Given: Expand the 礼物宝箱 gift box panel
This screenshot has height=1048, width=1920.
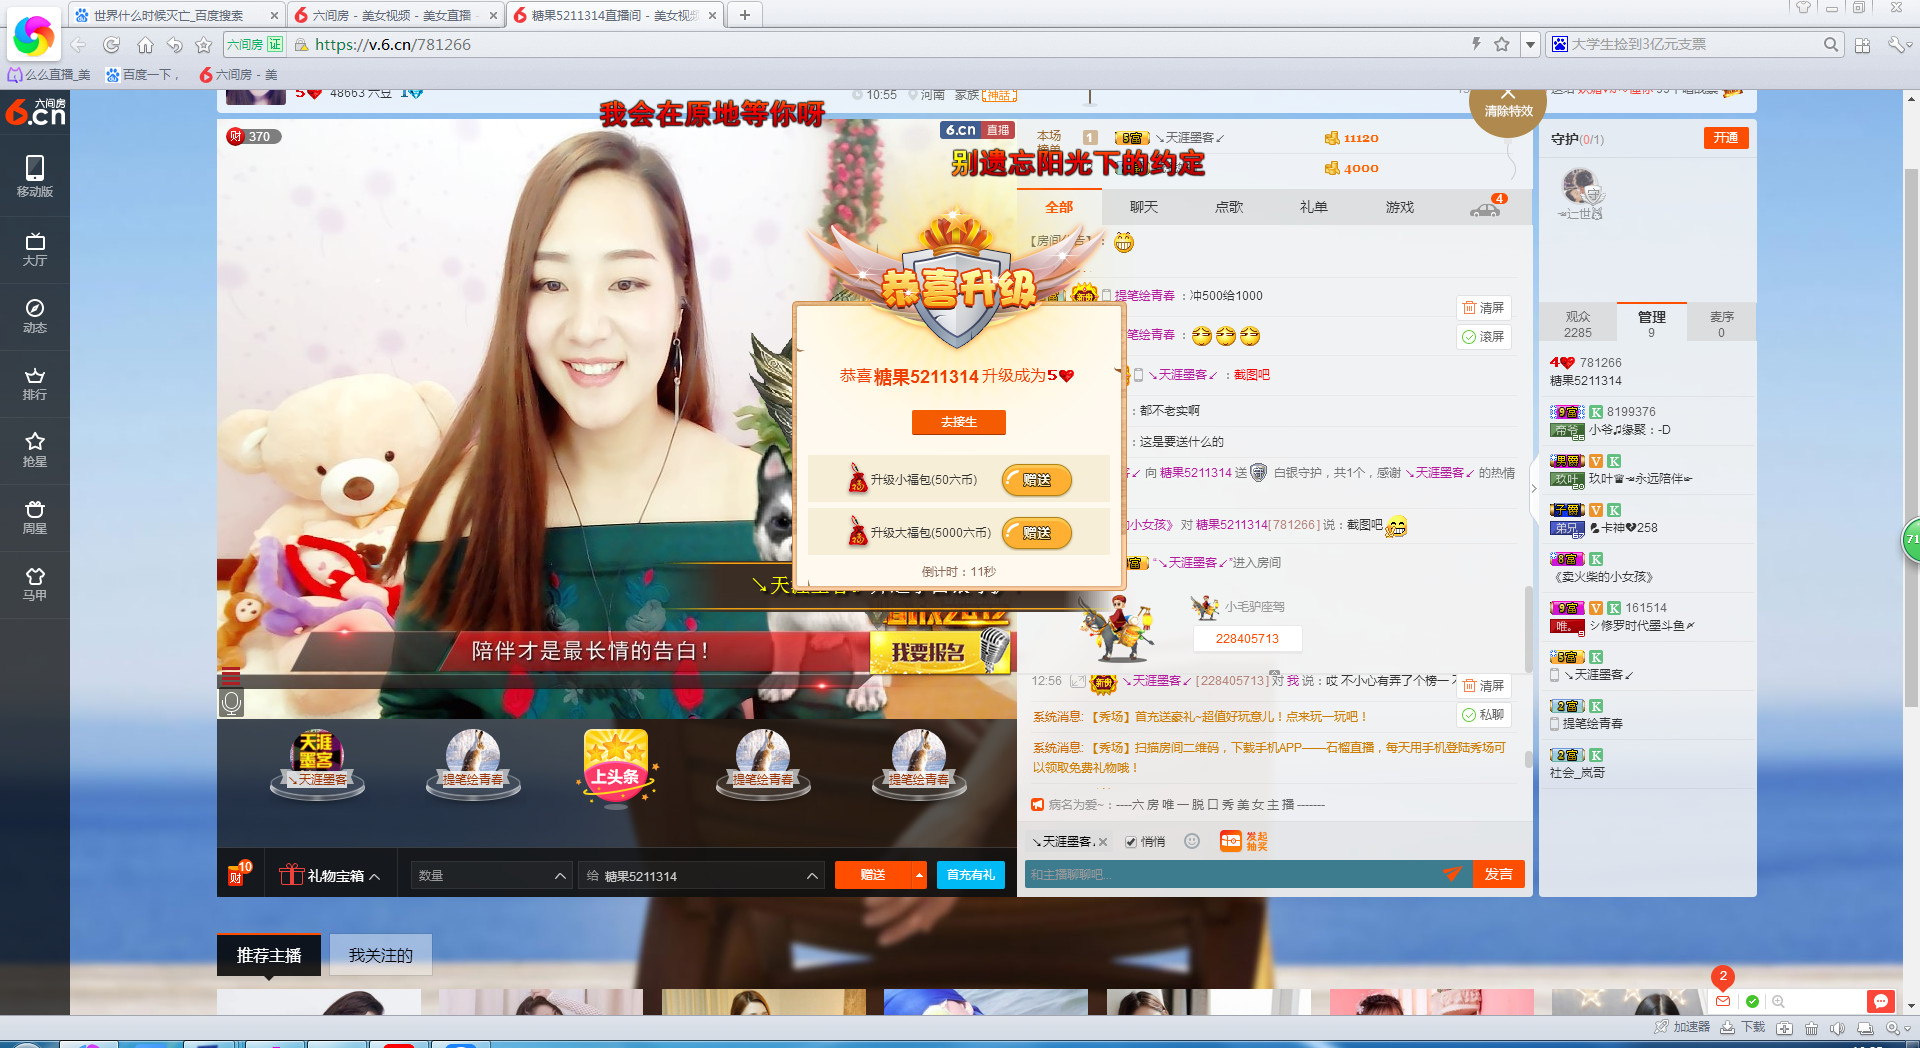Looking at the screenshot, I should 329,875.
